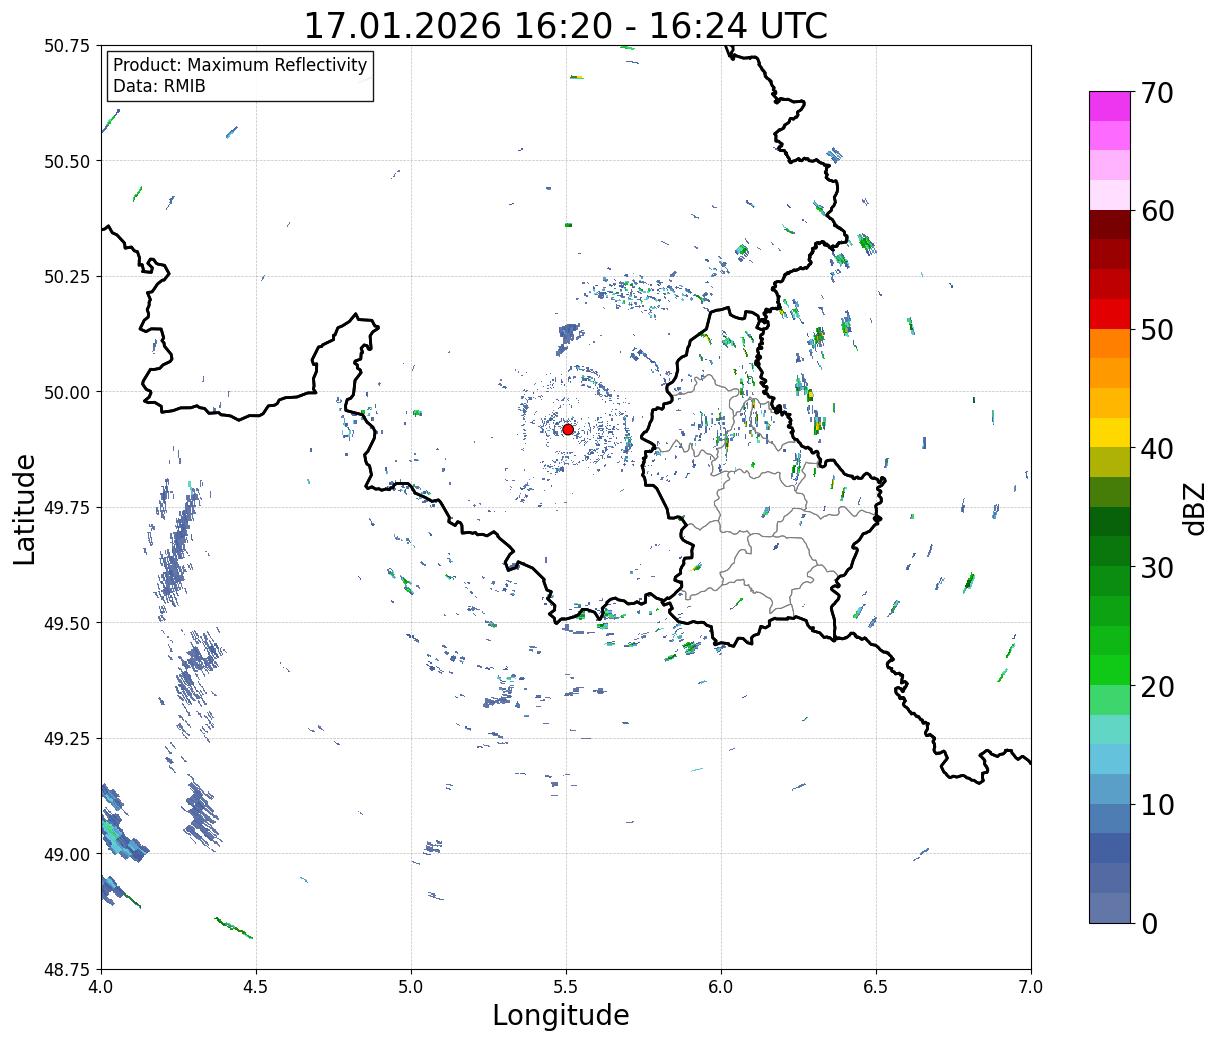
Task: Click the title '17.01.2026 16:20 - 16:24 UTC'
Action: pyautogui.click(x=566, y=25)
